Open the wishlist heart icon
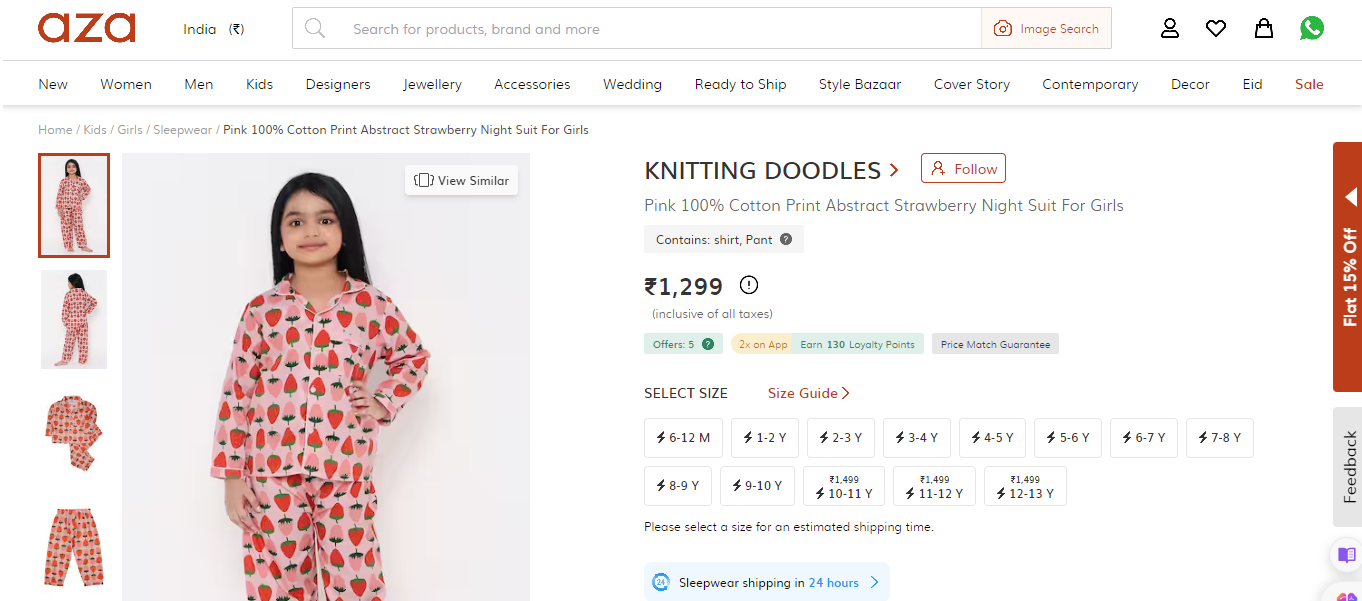The image size is (1362, 601). click(1216, 28)
